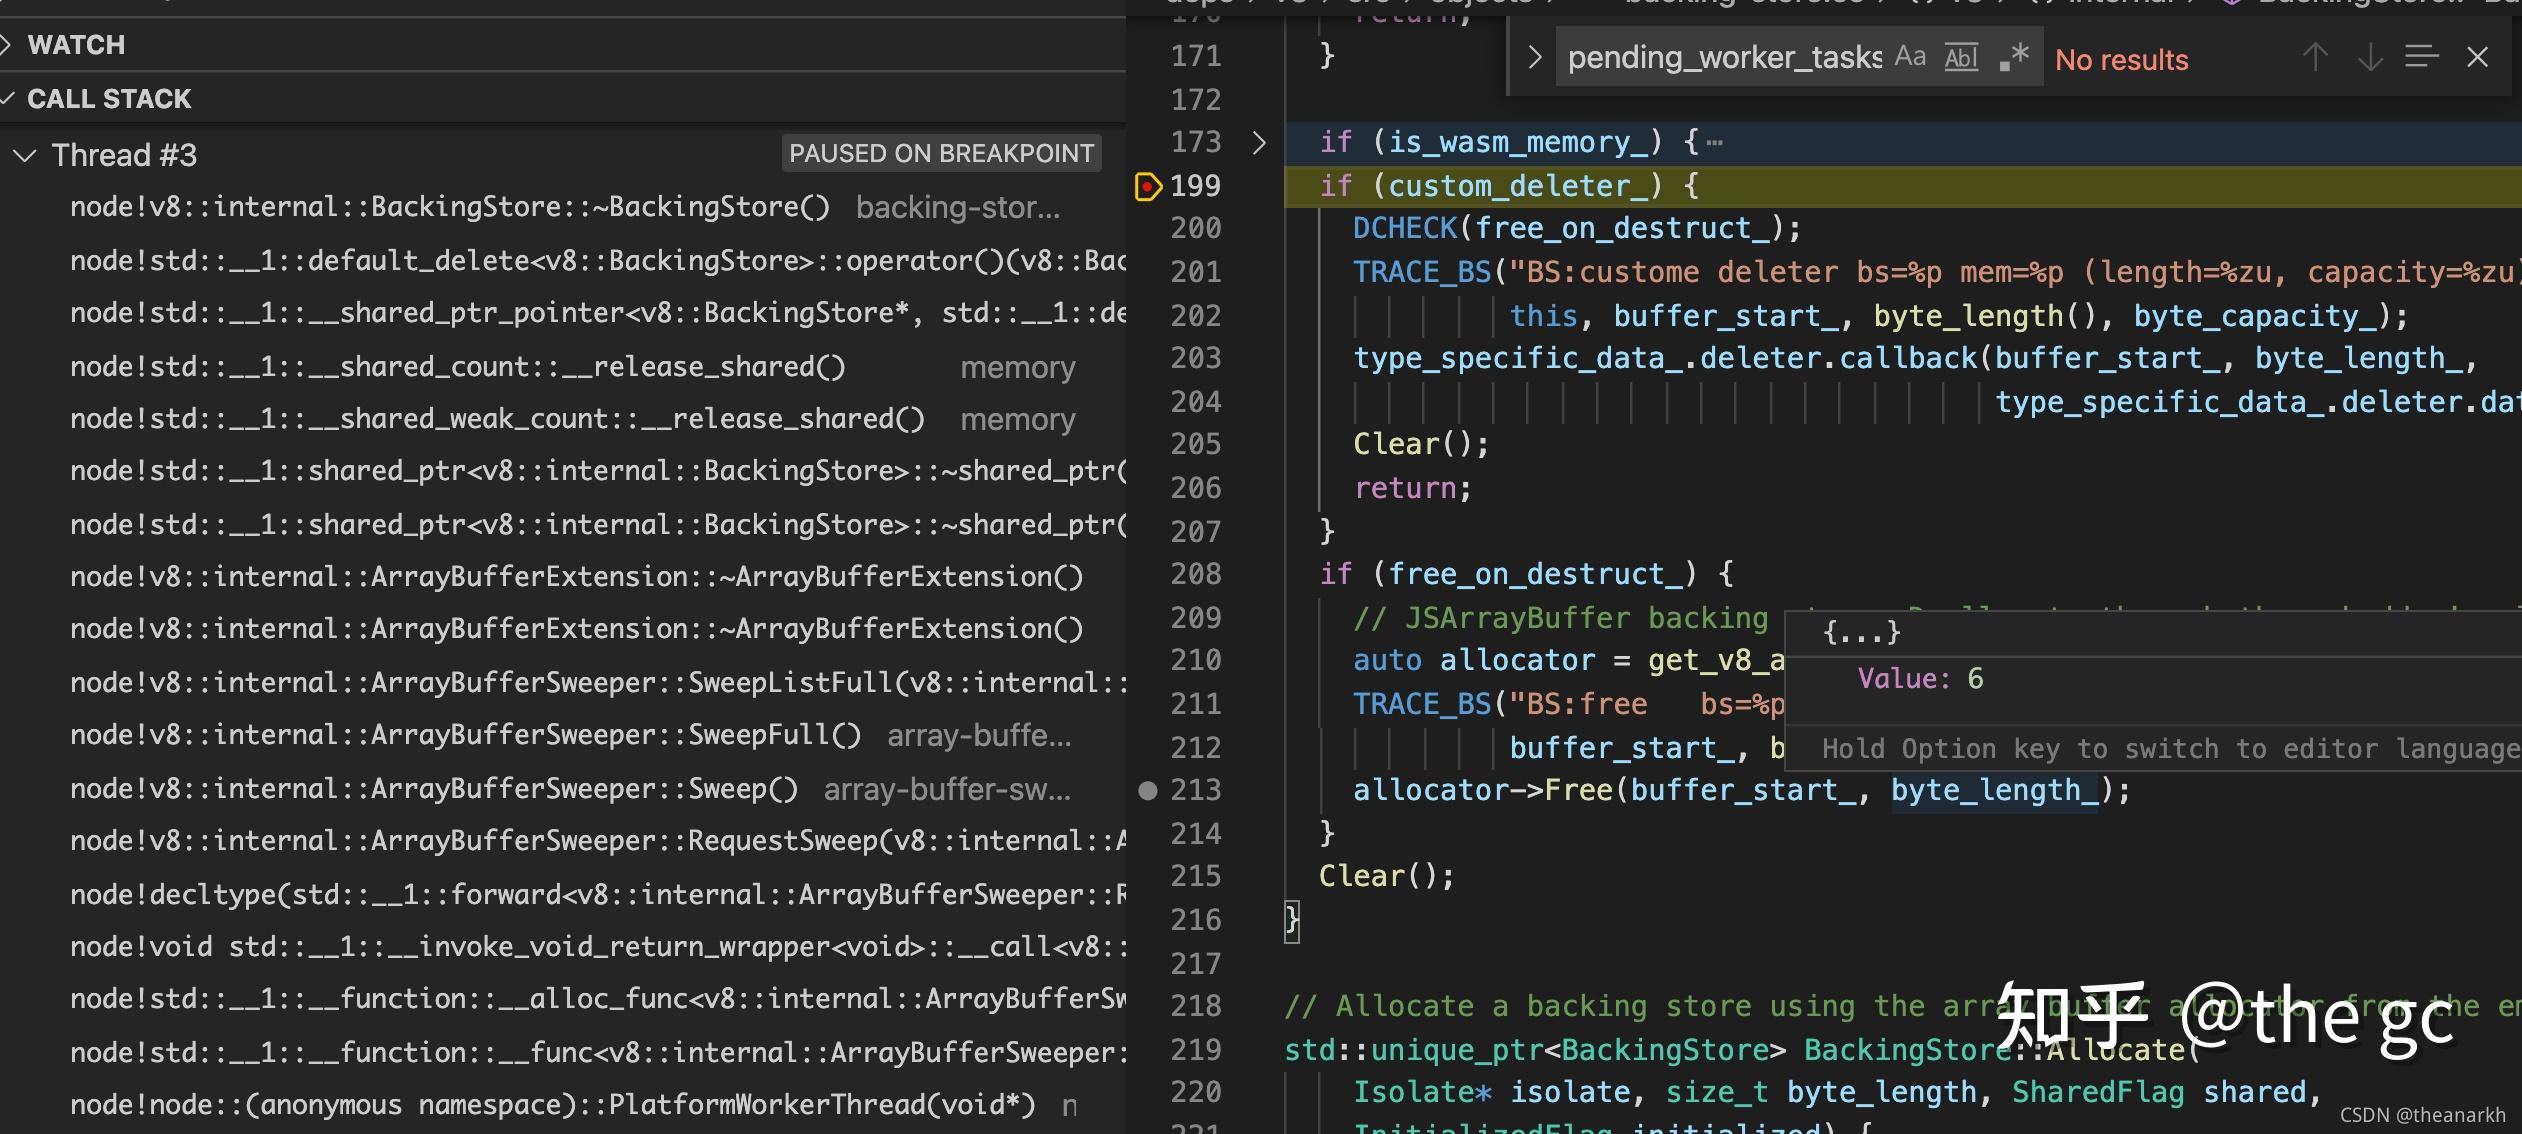Enable Match Whole Word searching
Image resolution: width=2522 pixels, height=1134 pixels.
click(x=1962, y=57)
